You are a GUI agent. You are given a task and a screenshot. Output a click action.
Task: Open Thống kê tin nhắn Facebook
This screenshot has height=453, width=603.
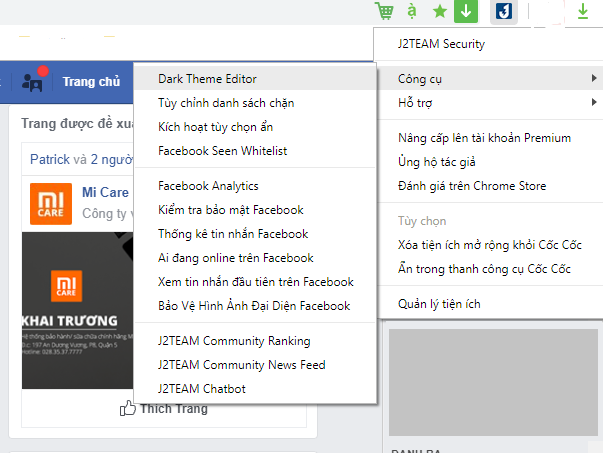tap(255, 234)
